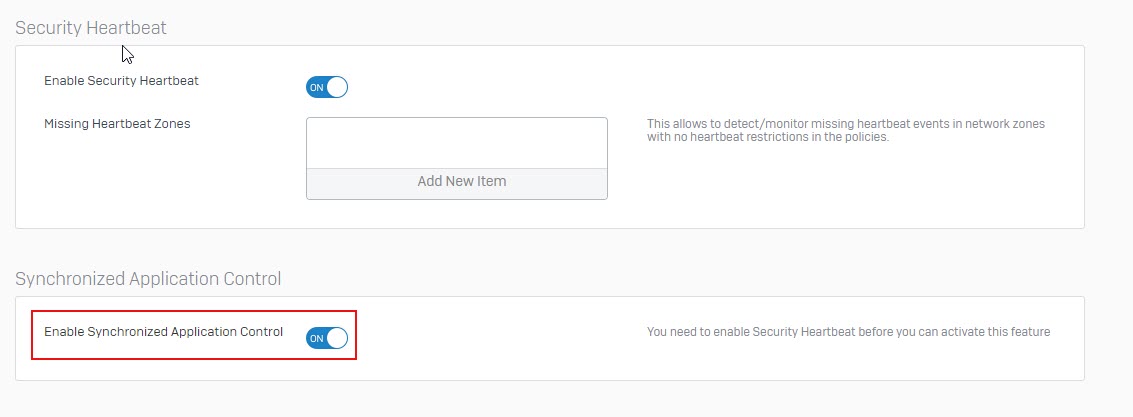Click ON text inside Synchronized Application switch

tap(316, 338)
